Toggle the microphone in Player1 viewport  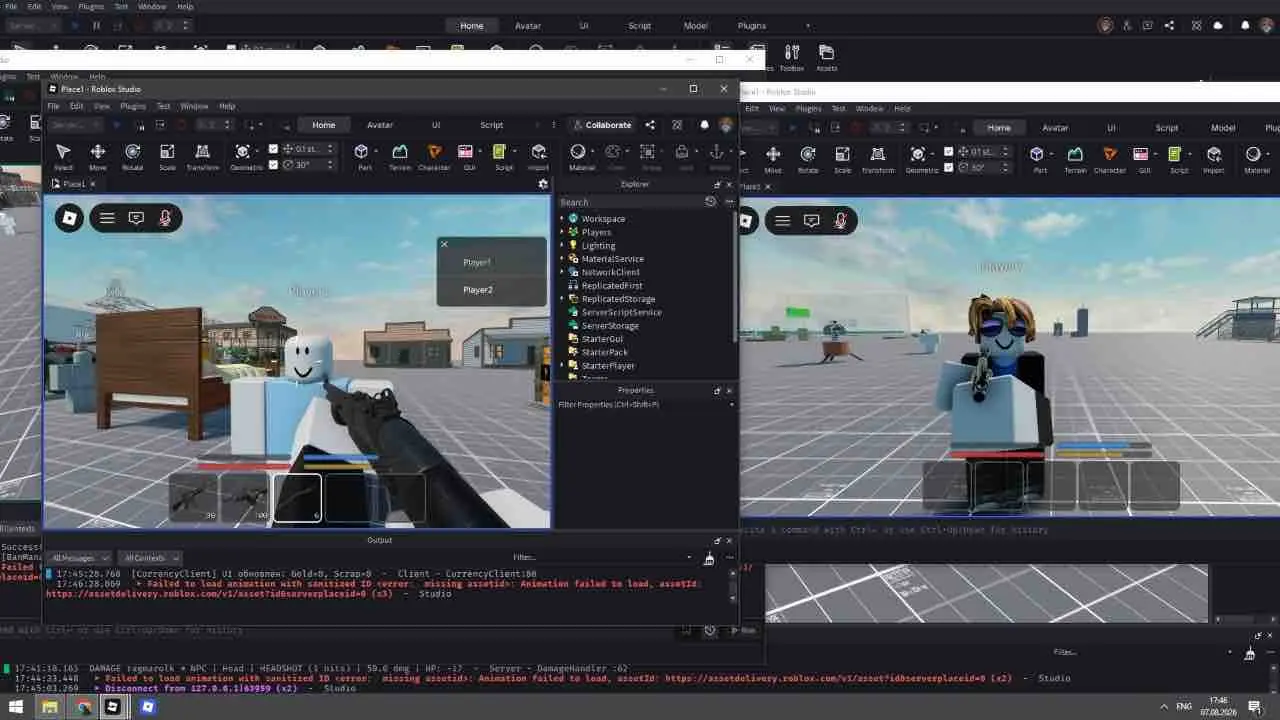[165, 218]
